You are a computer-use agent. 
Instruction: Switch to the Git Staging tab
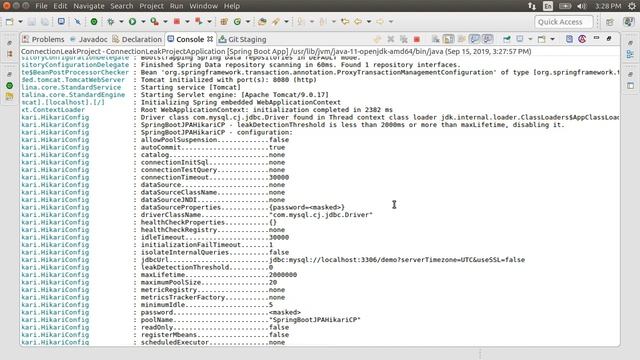tap(242, 39)
